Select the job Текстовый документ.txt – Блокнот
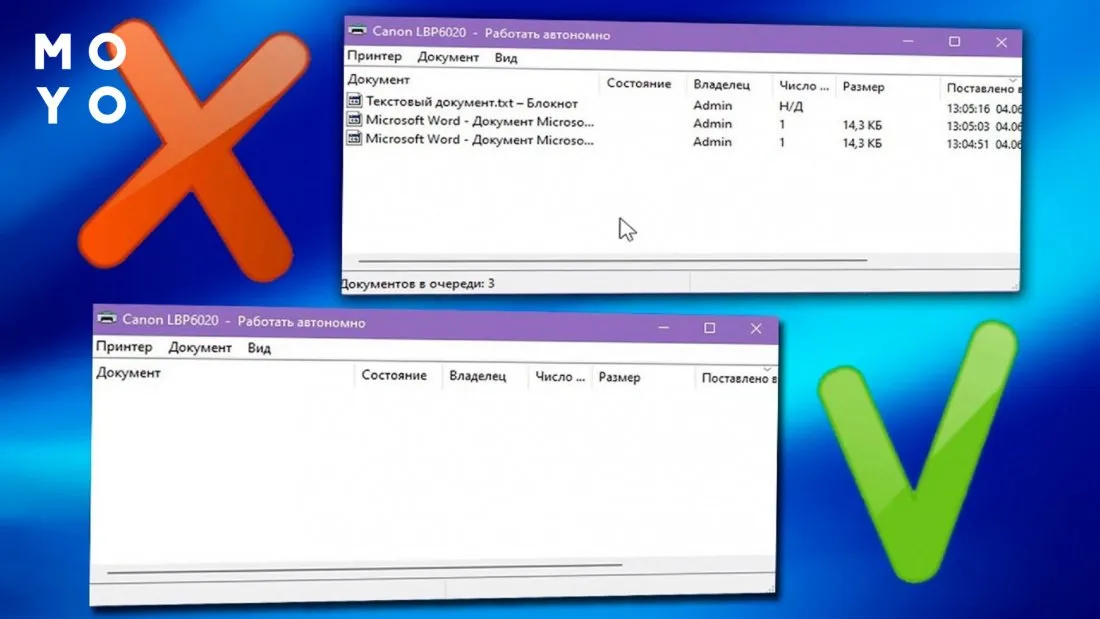This screenshot has height=619, width=1100. click(x=471, y=102)
